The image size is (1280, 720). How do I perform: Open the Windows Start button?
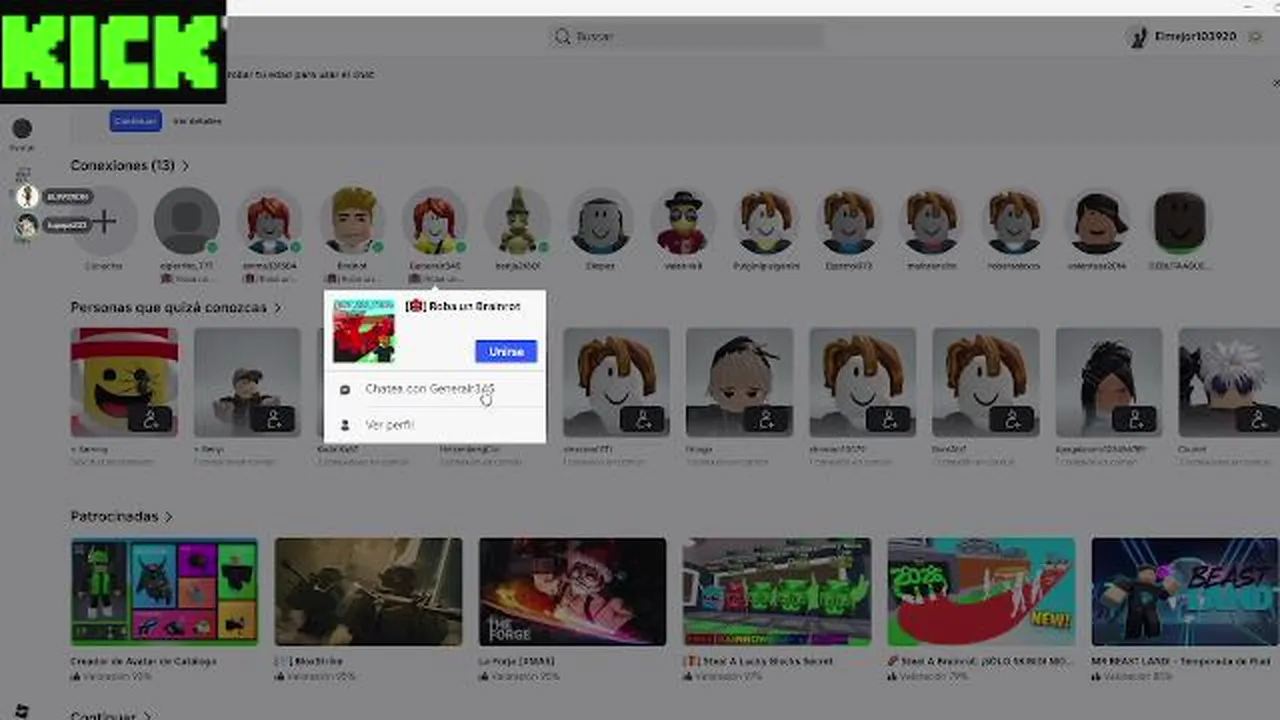pyautogui.click(x=22, y=711)
